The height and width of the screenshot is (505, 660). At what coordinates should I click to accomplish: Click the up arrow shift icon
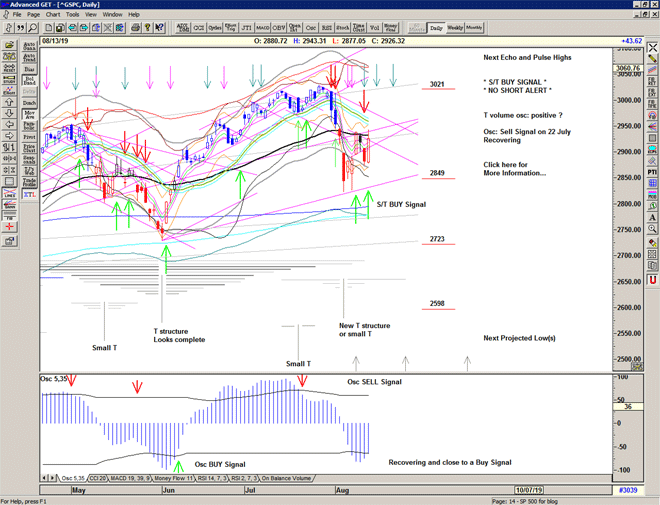click(x=9, y=102)
